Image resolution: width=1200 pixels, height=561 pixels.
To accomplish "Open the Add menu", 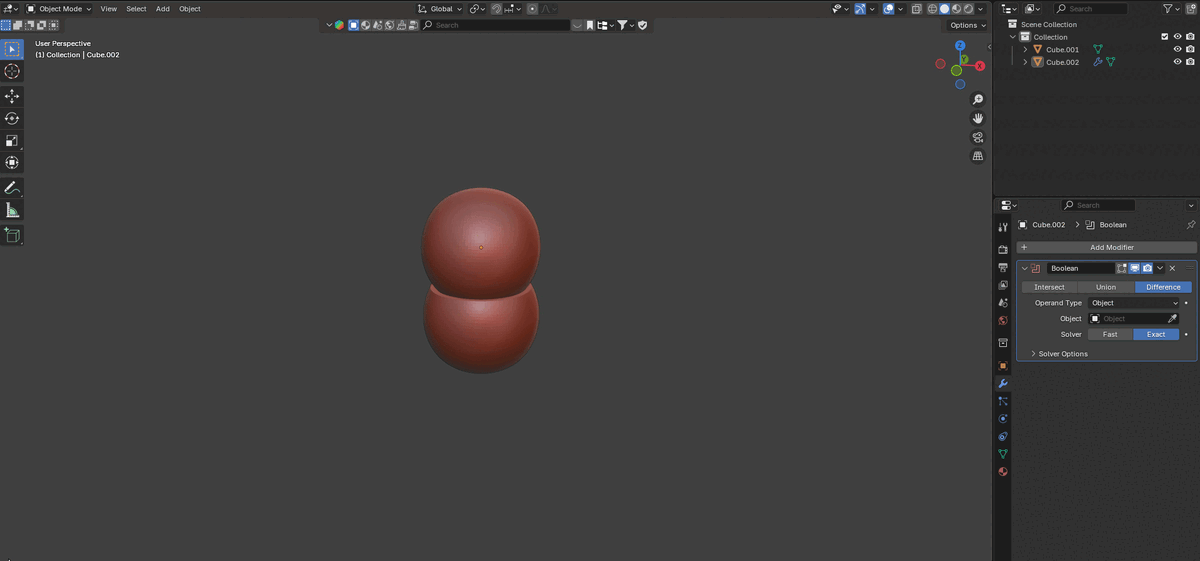I will pos(162,9).
